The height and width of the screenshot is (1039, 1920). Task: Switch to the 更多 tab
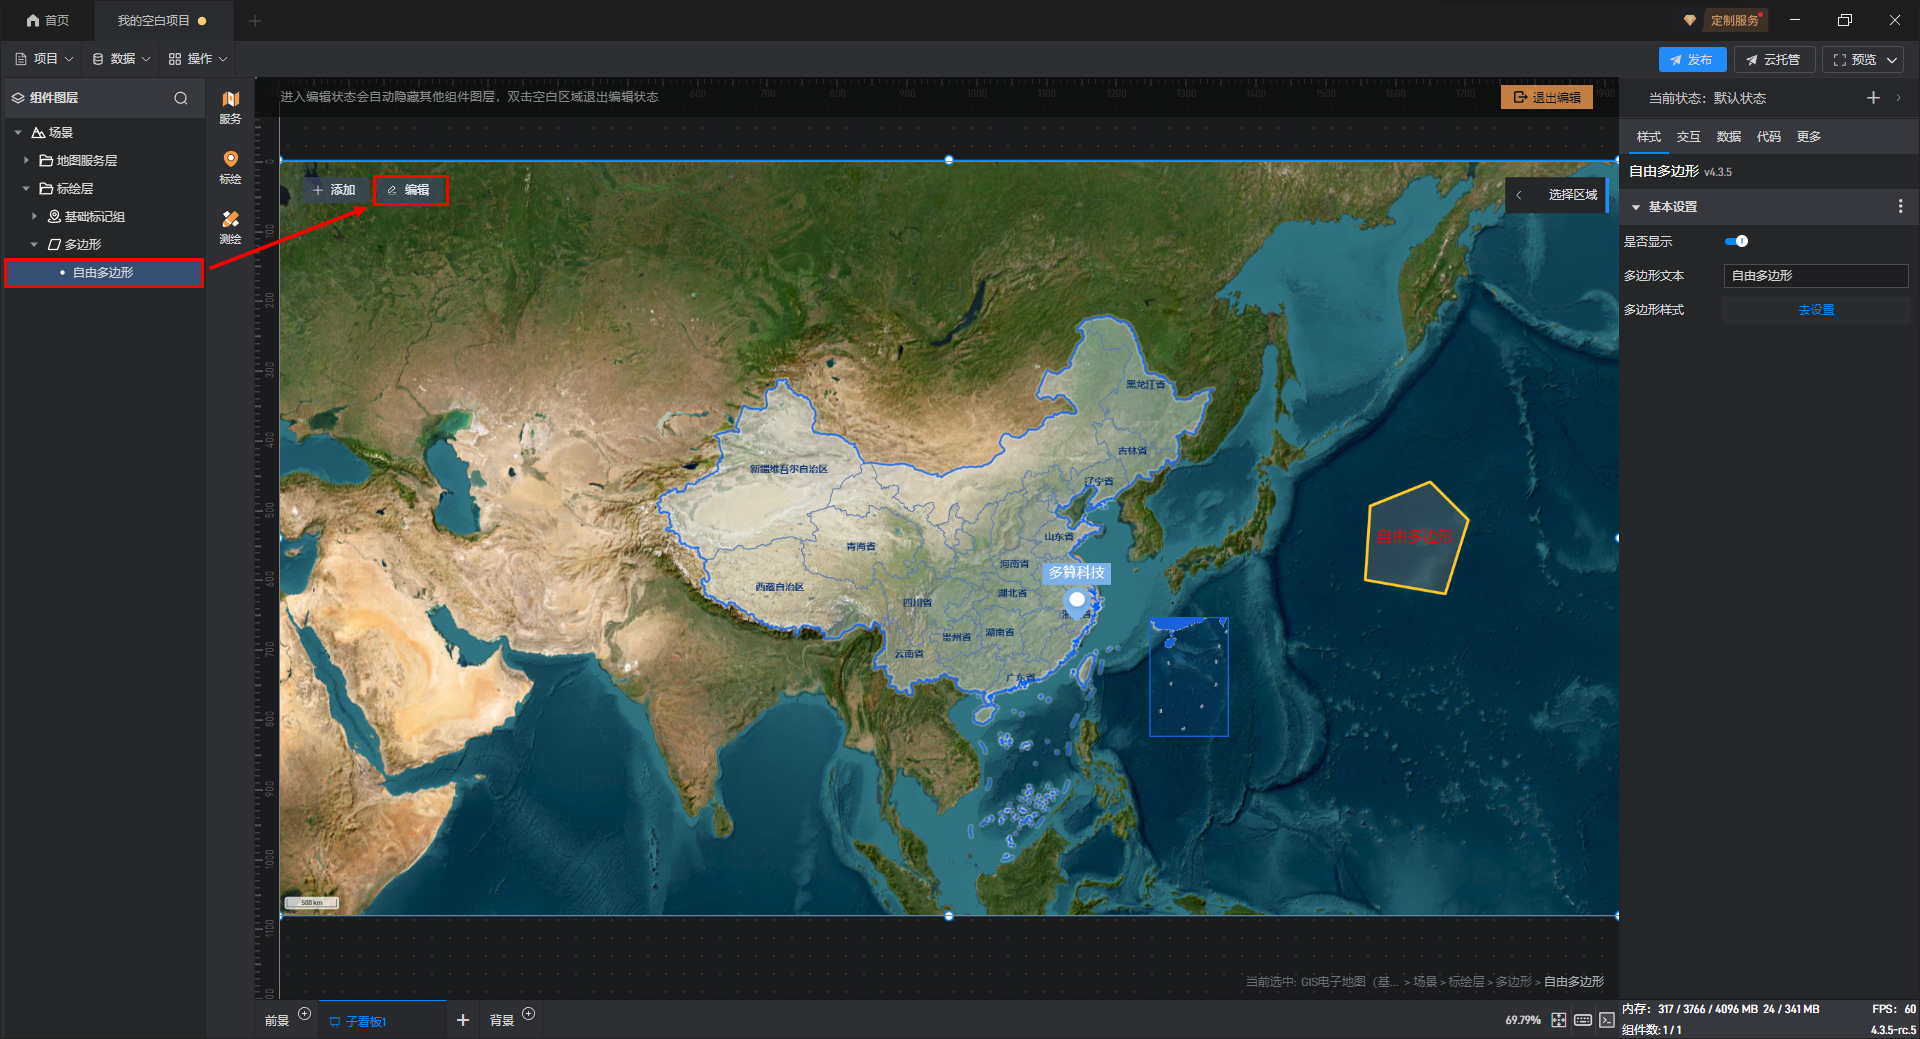coord(1808,137)
